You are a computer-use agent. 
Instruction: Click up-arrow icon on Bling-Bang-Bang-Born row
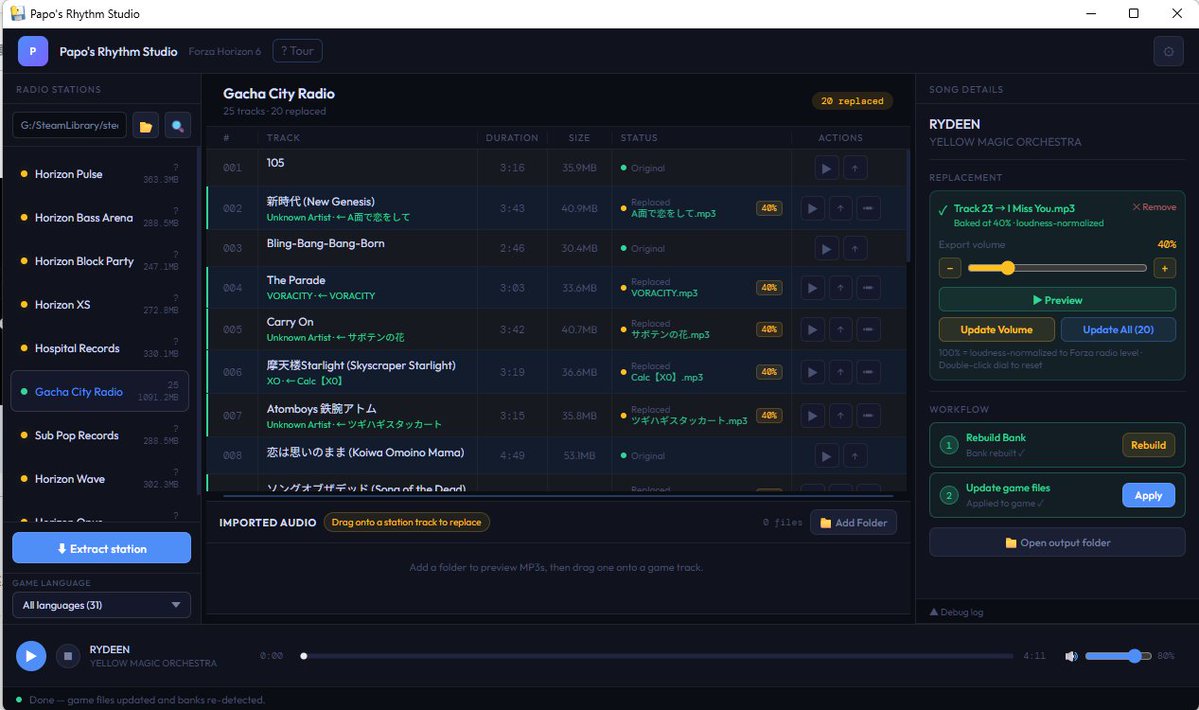point(855,248)
